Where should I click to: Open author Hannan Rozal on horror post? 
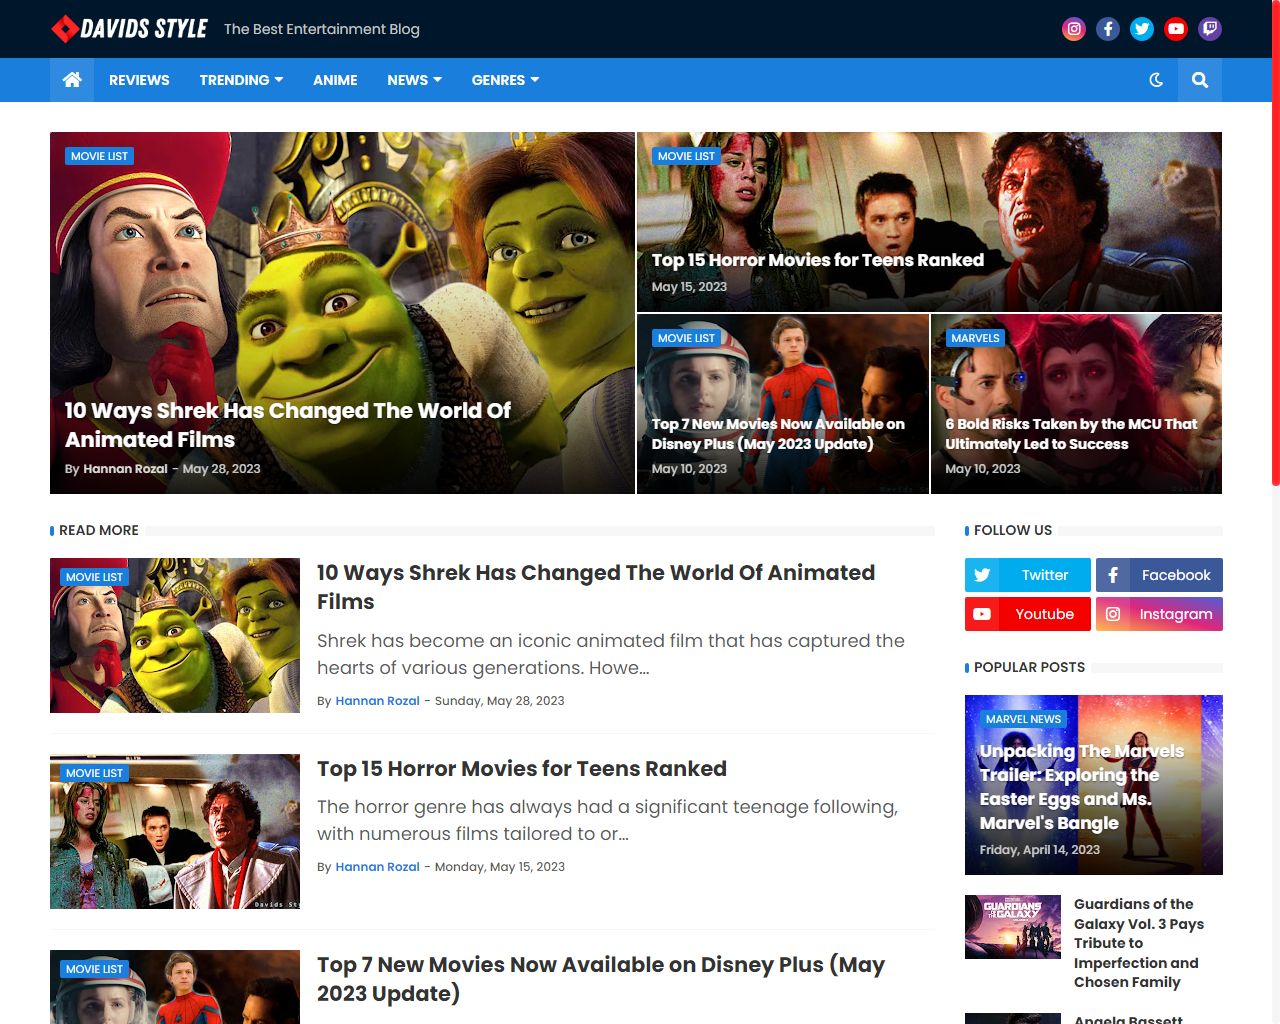tap(377, 867)
